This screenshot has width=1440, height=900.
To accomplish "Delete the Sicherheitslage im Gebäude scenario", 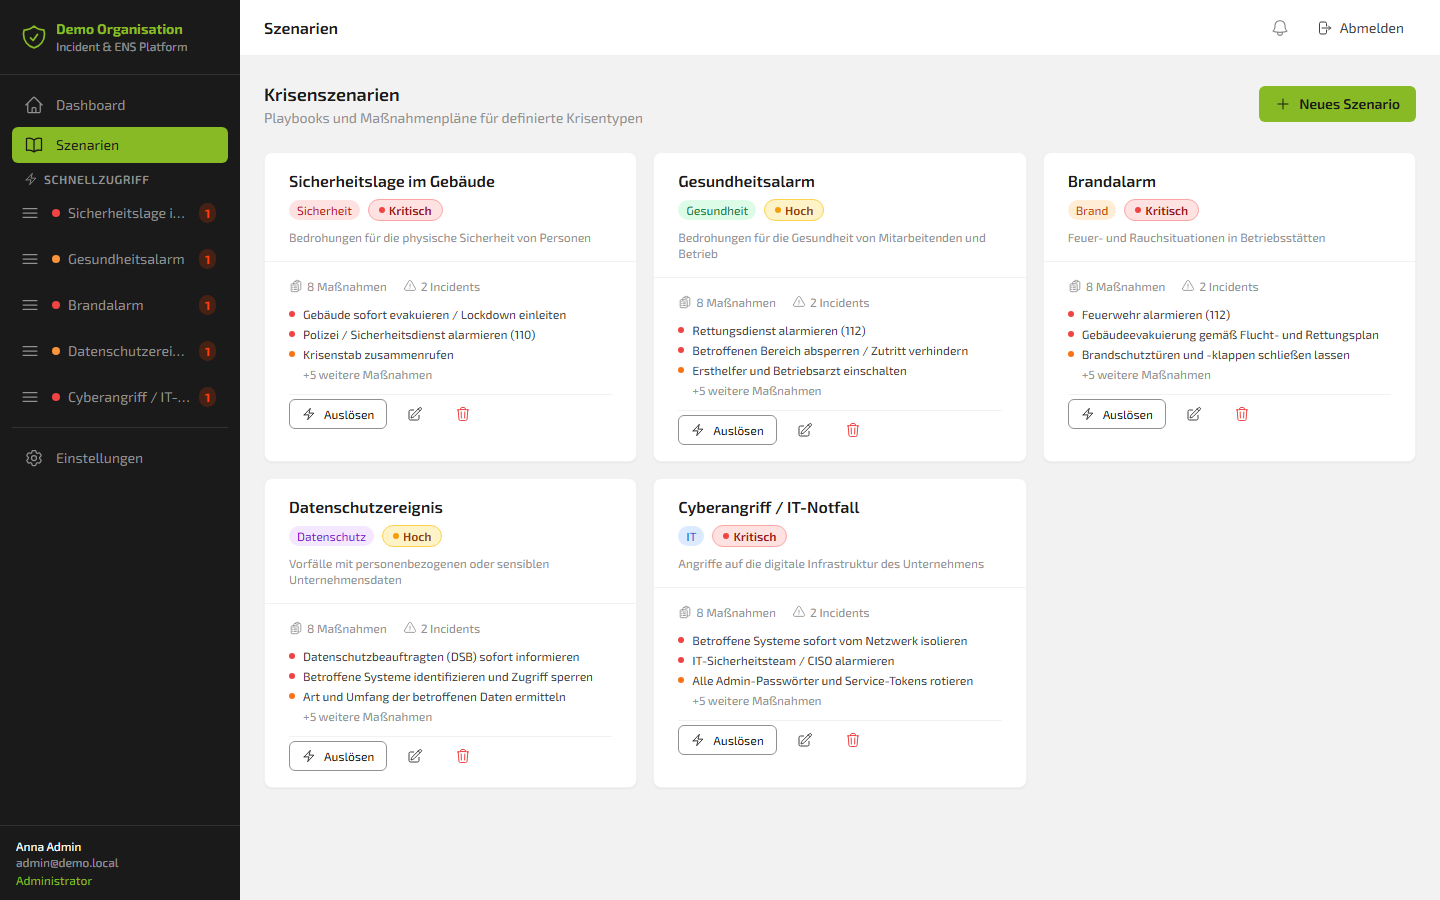I will [x=463, y=414].
